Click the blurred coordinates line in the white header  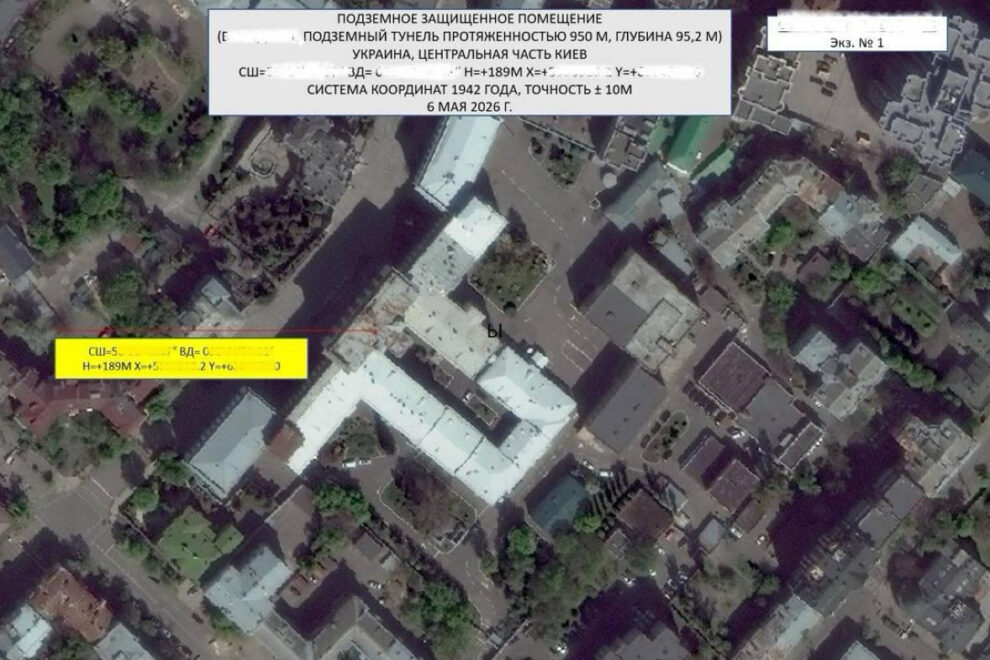pos(470,72)
